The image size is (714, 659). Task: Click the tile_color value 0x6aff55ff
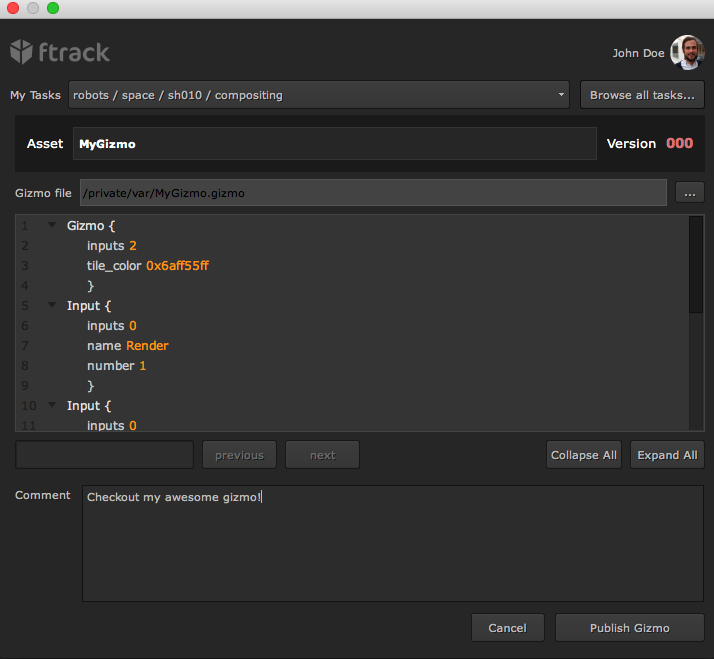point(177,266)
